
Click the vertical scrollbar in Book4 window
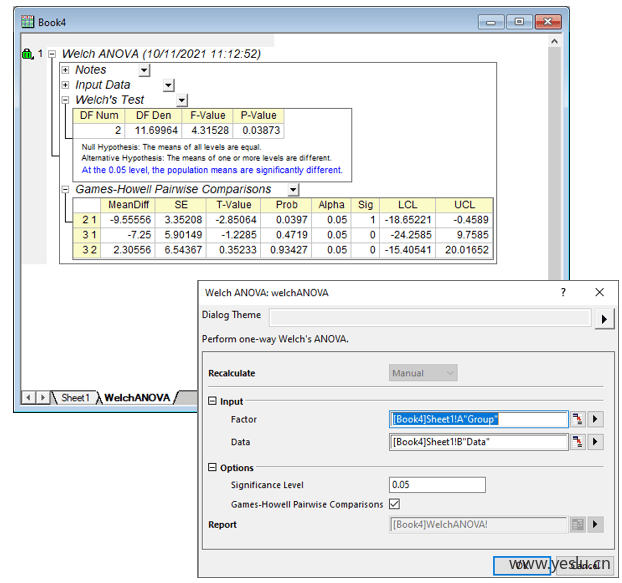coord(555,163)
